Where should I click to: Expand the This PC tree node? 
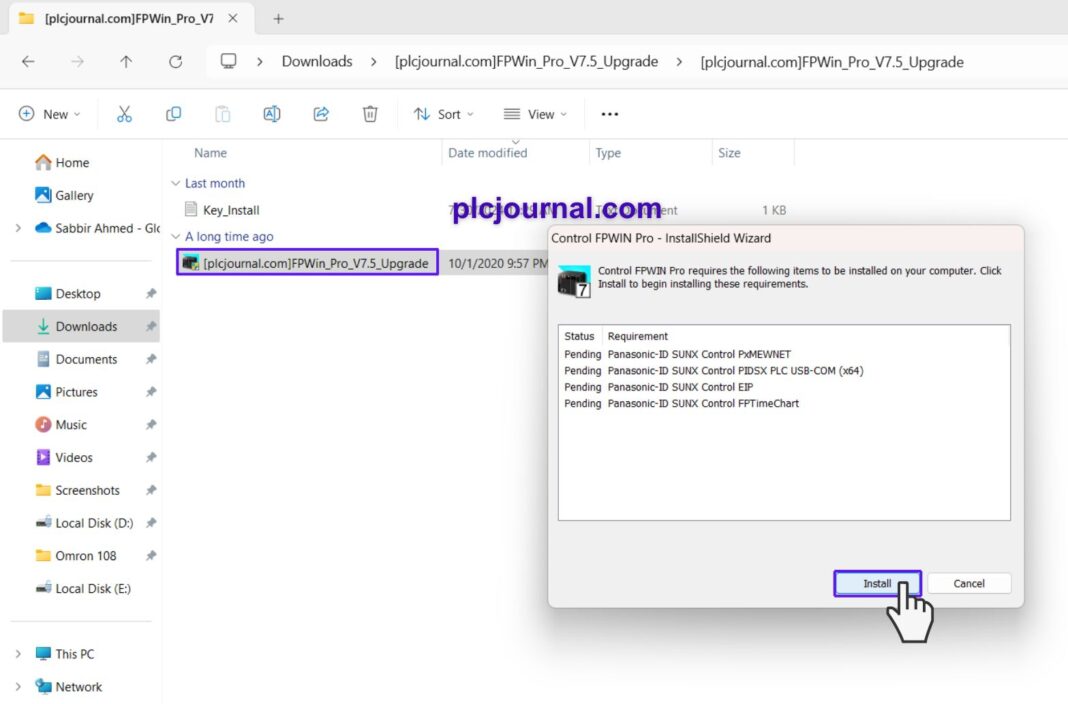[18, 654]
